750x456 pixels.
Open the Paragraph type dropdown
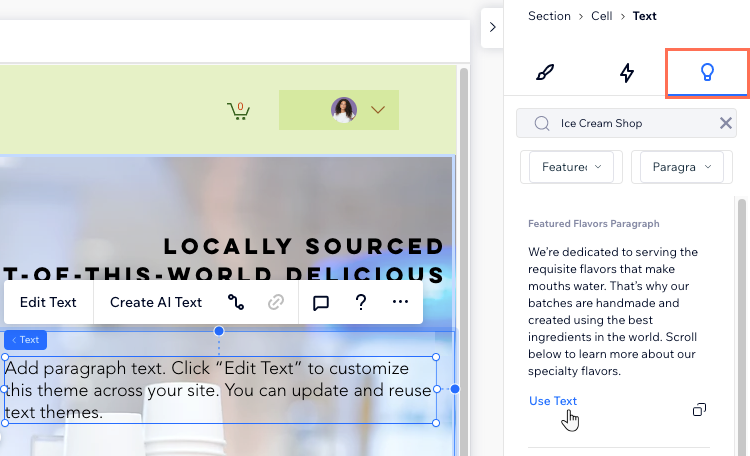682,167
